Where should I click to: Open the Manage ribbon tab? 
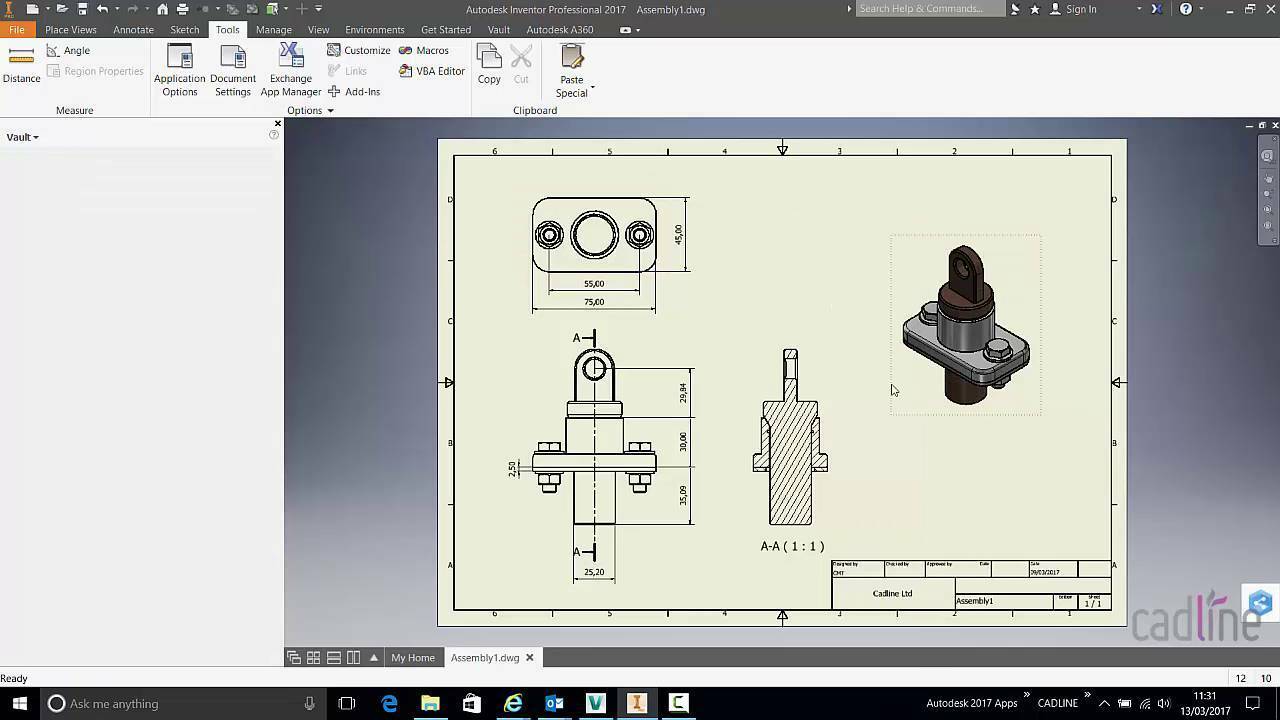[x=273, y=30]
